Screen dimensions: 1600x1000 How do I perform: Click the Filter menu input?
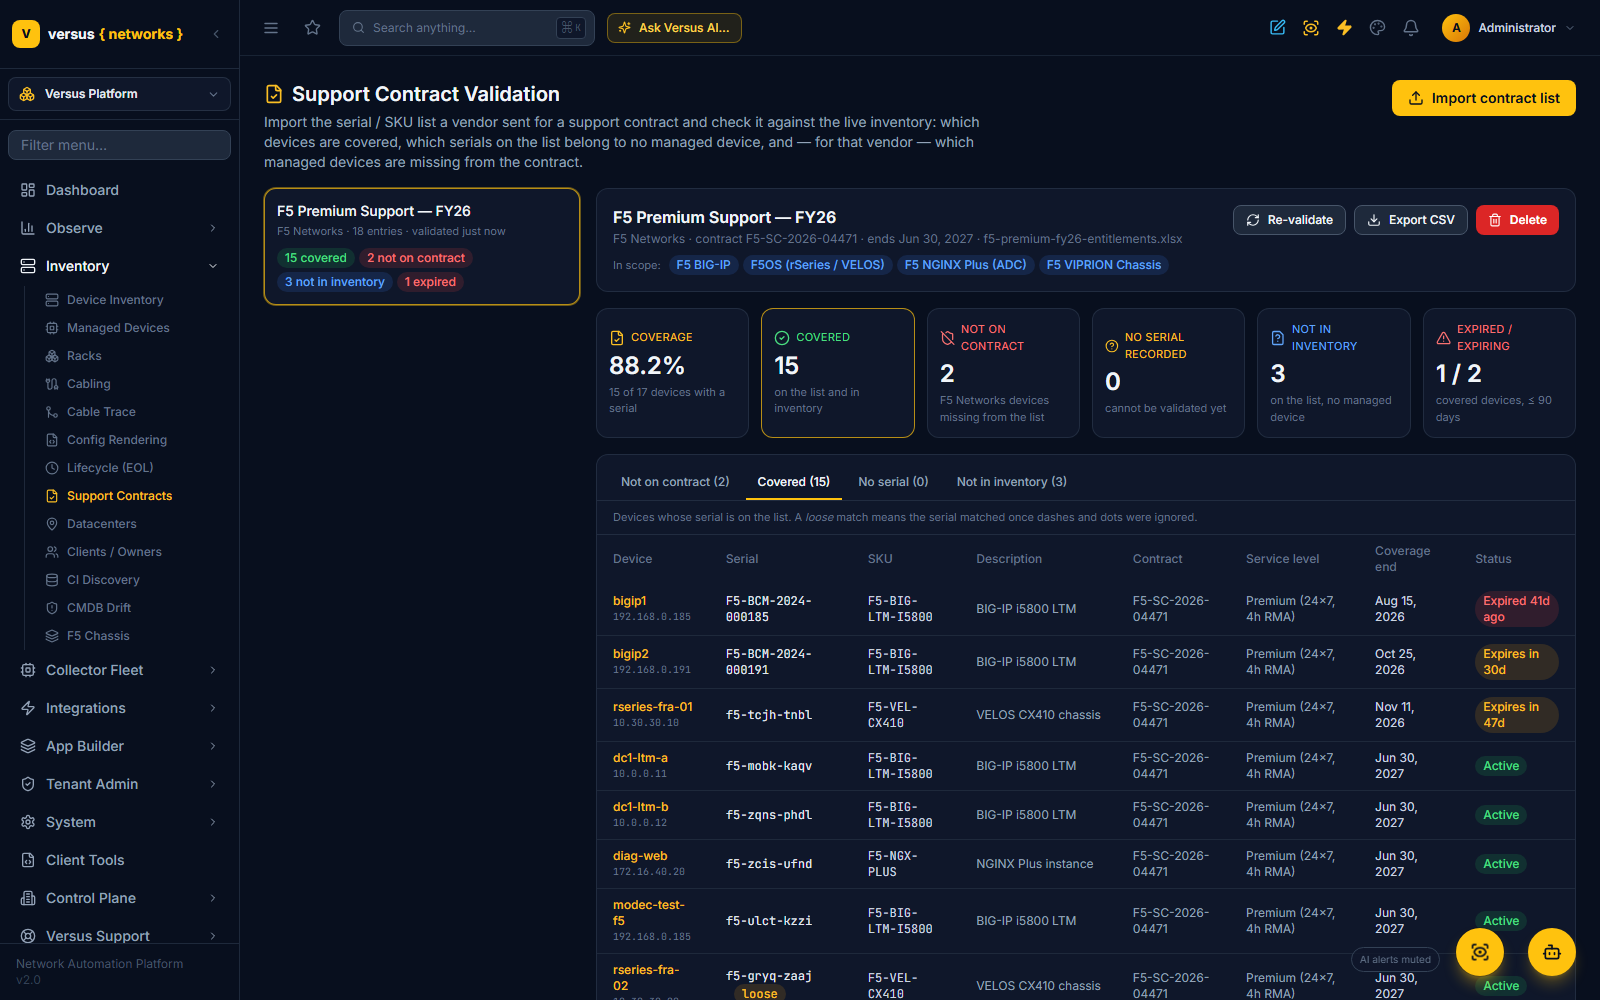click(119, 145)
